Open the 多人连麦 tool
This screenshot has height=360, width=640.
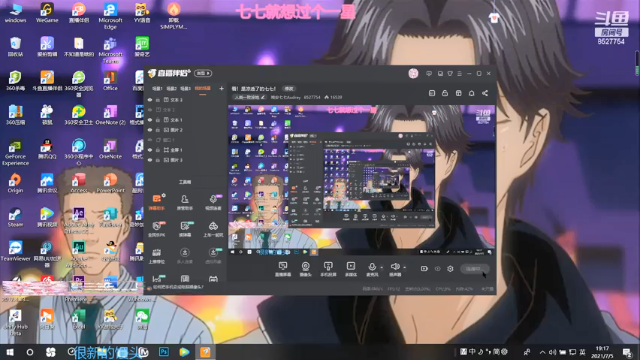pos(184,256)
